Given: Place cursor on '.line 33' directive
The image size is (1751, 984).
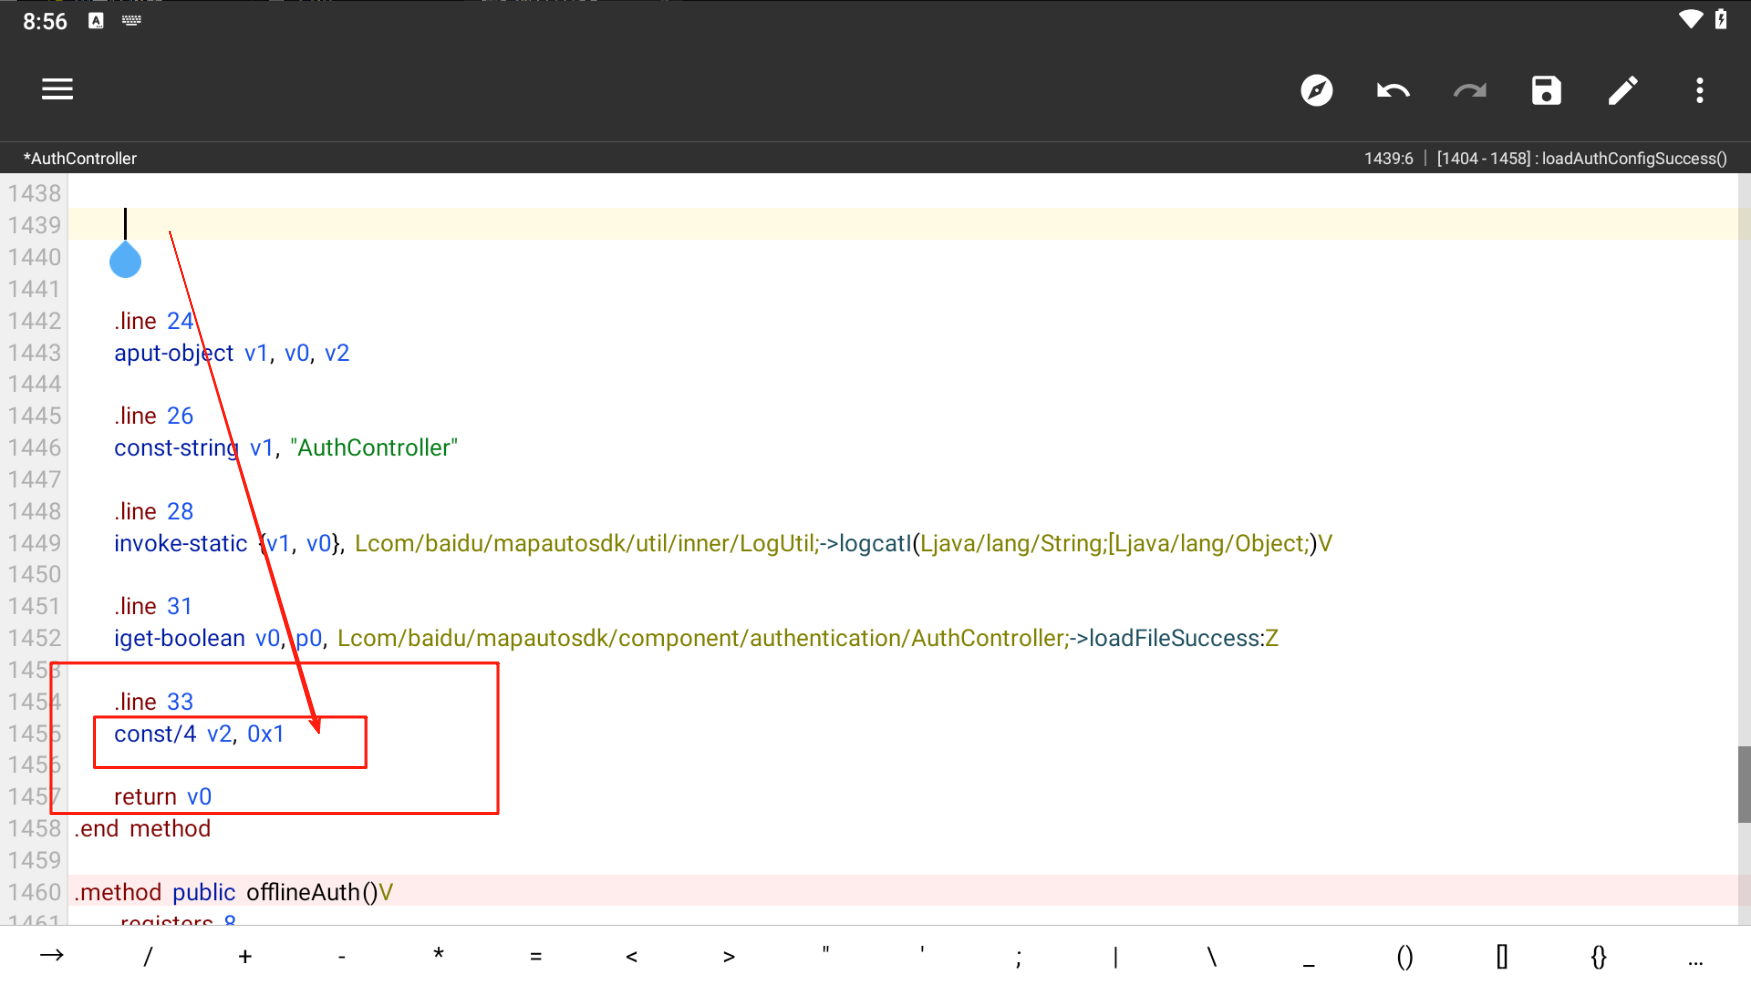Looking at the screenshot, I should 154,702.
